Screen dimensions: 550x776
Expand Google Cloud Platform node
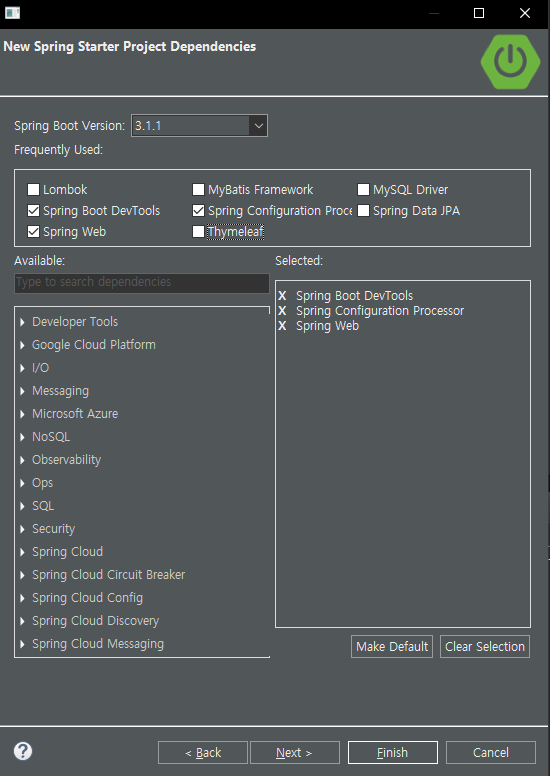point(22,345)
